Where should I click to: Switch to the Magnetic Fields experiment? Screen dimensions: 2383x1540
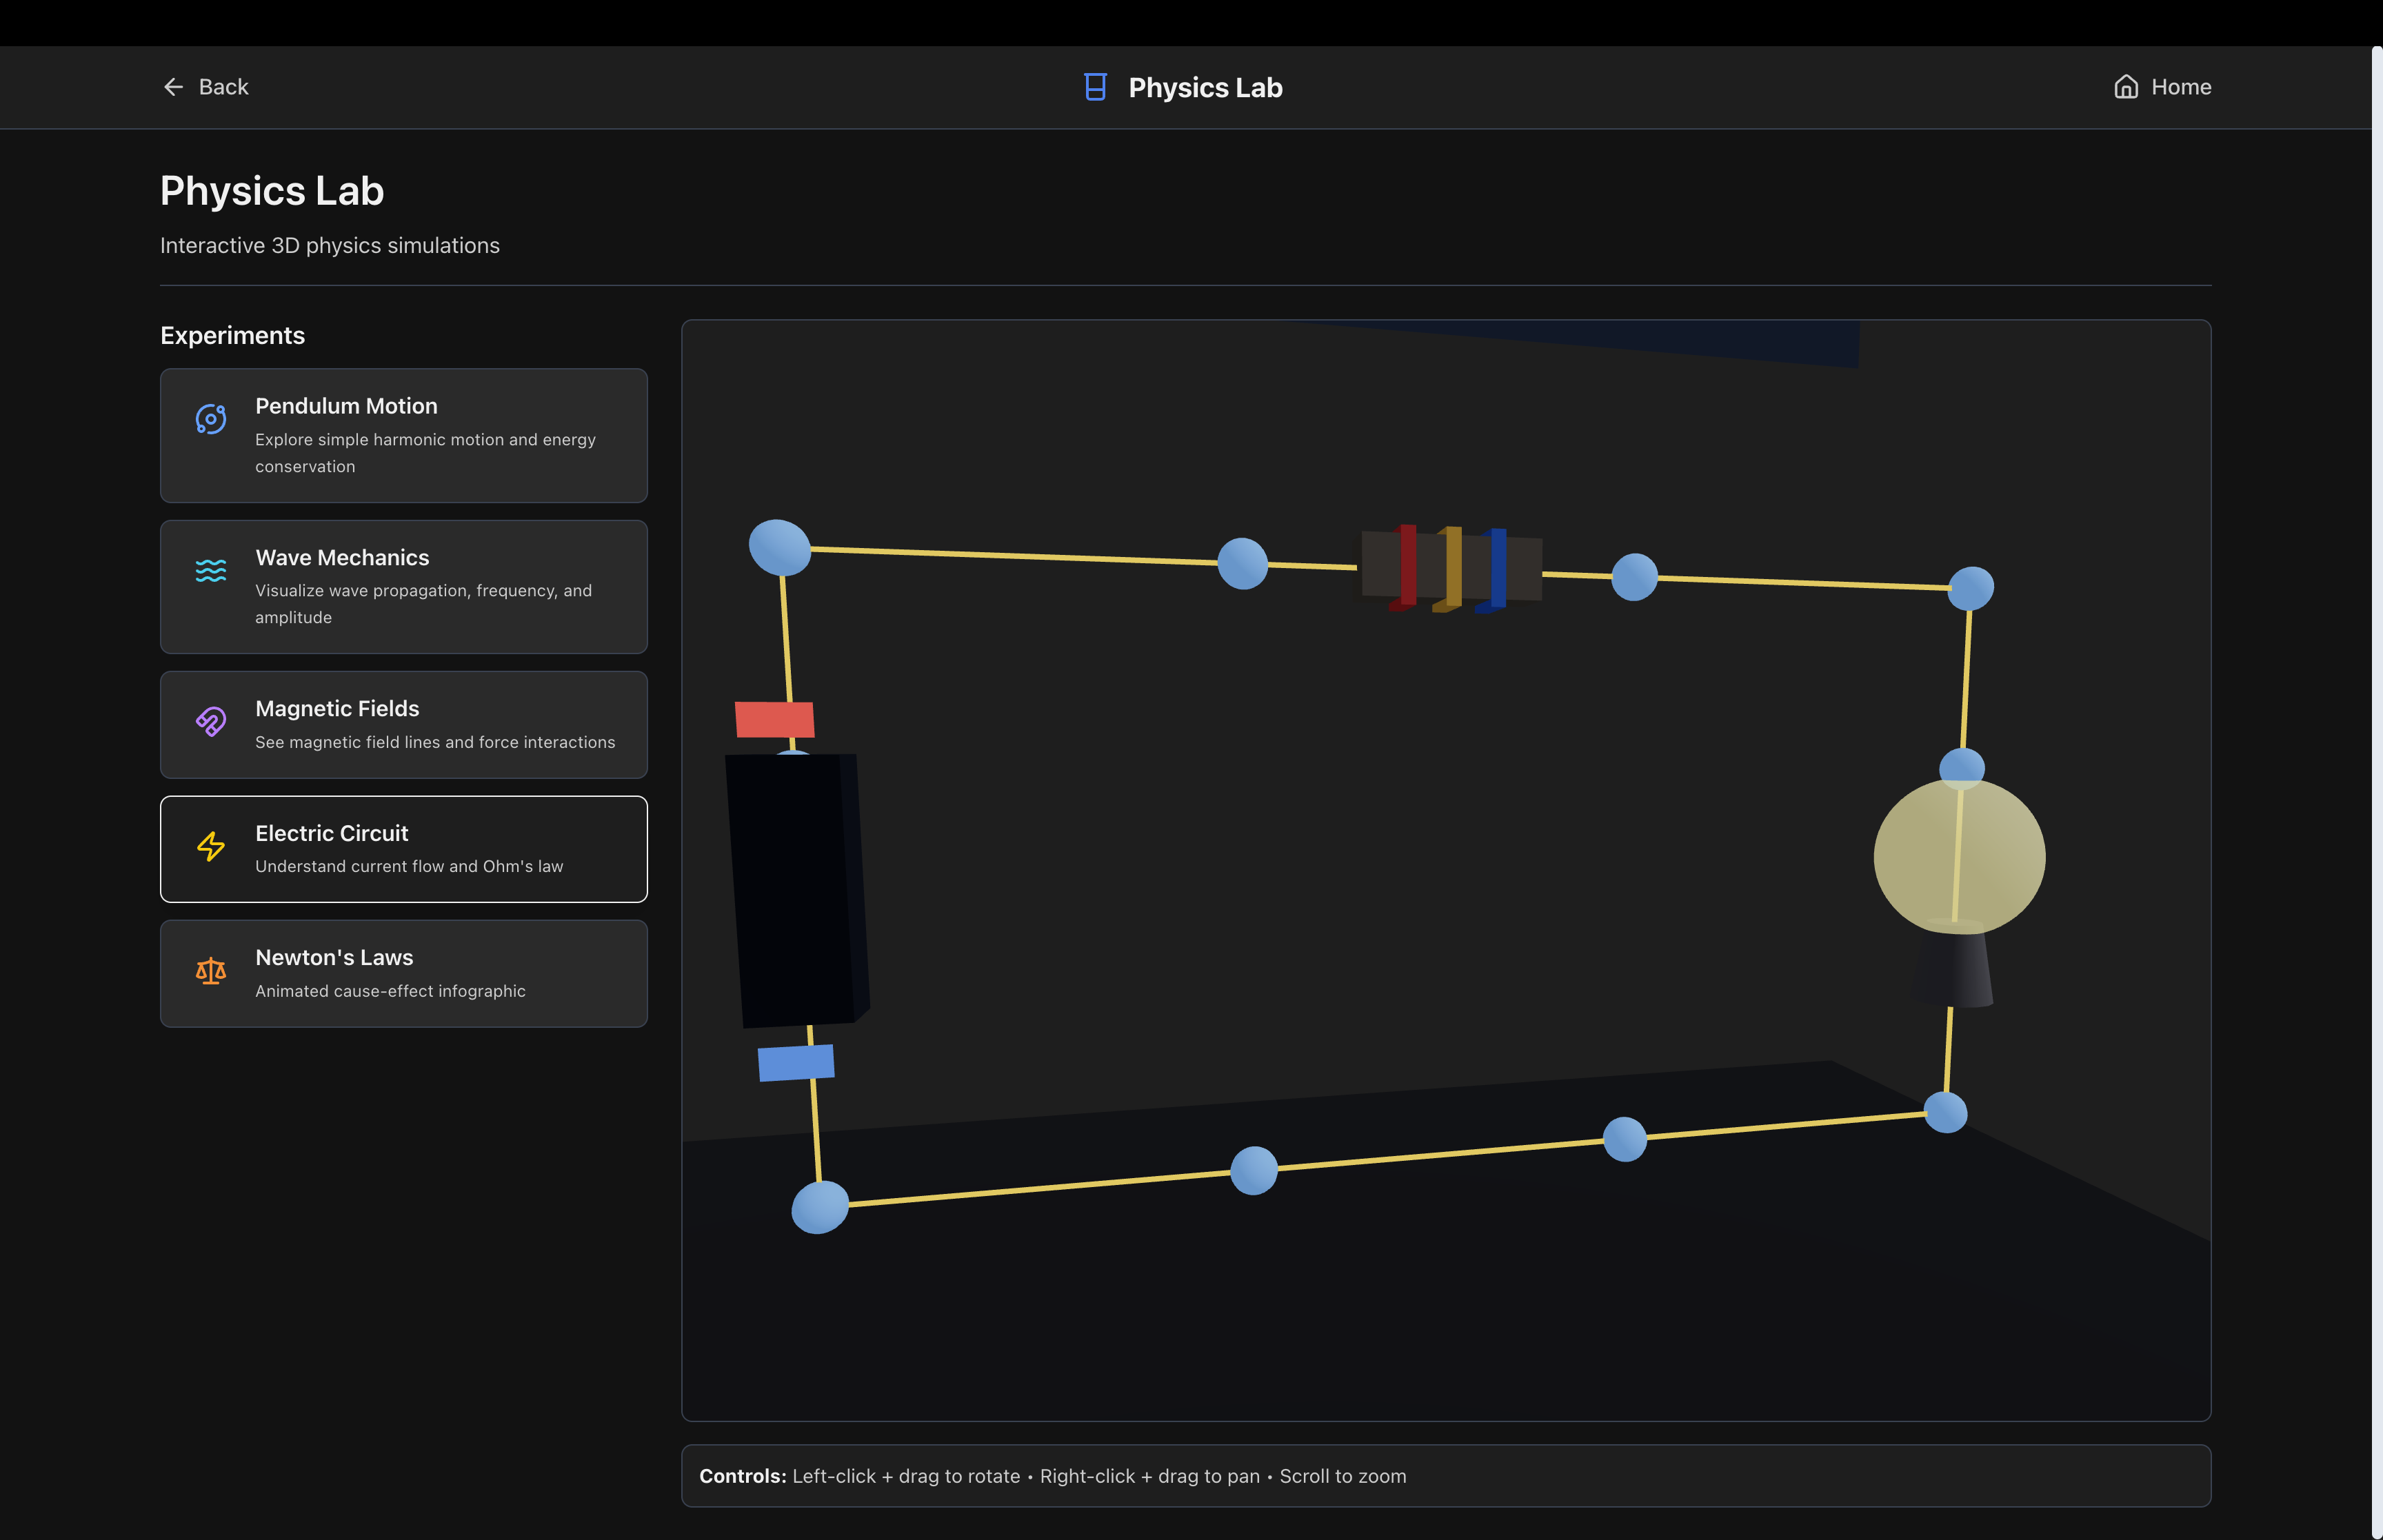tap(403, 724)
